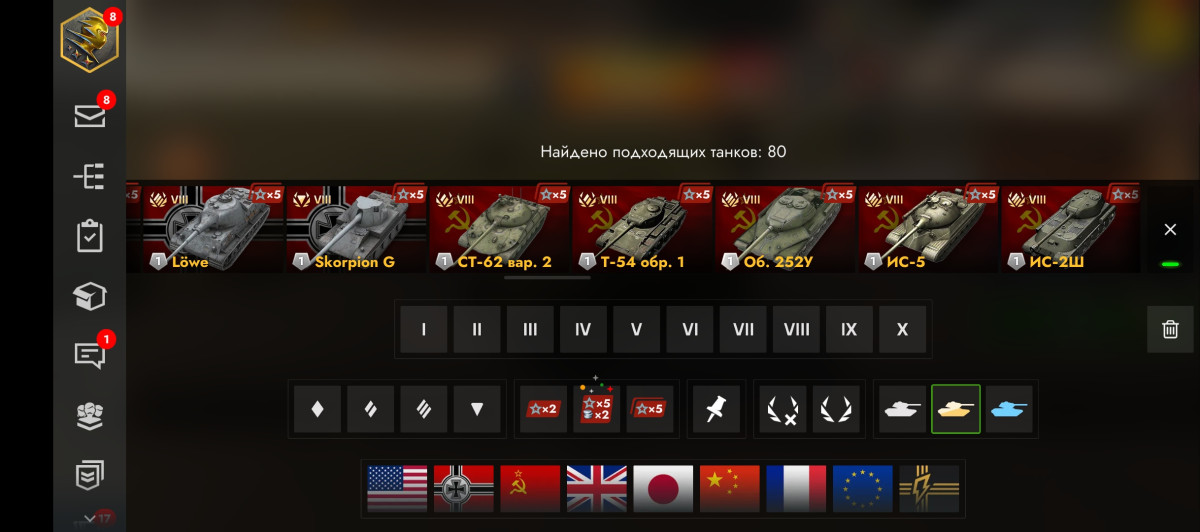Toggle the German nation flag filter
This screenshot has width=1200, height=532.
tap(464, 489)
